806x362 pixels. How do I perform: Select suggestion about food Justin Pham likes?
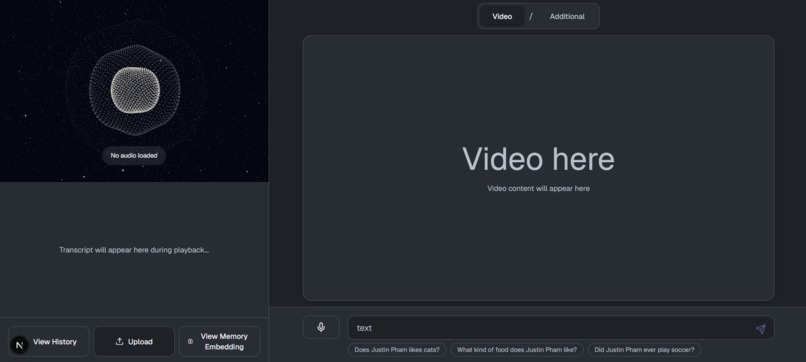click(517, 350)
